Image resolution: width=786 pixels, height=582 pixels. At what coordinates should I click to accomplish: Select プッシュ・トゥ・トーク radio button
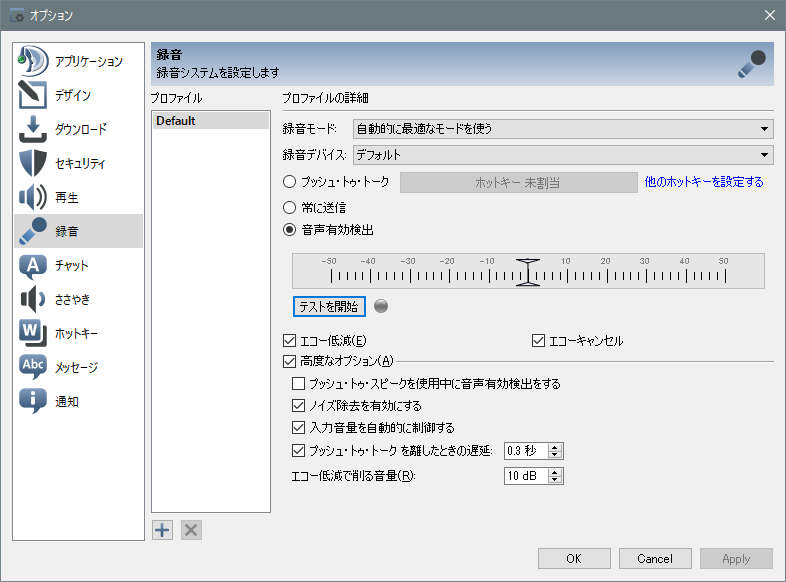click(x=290, y=181)
